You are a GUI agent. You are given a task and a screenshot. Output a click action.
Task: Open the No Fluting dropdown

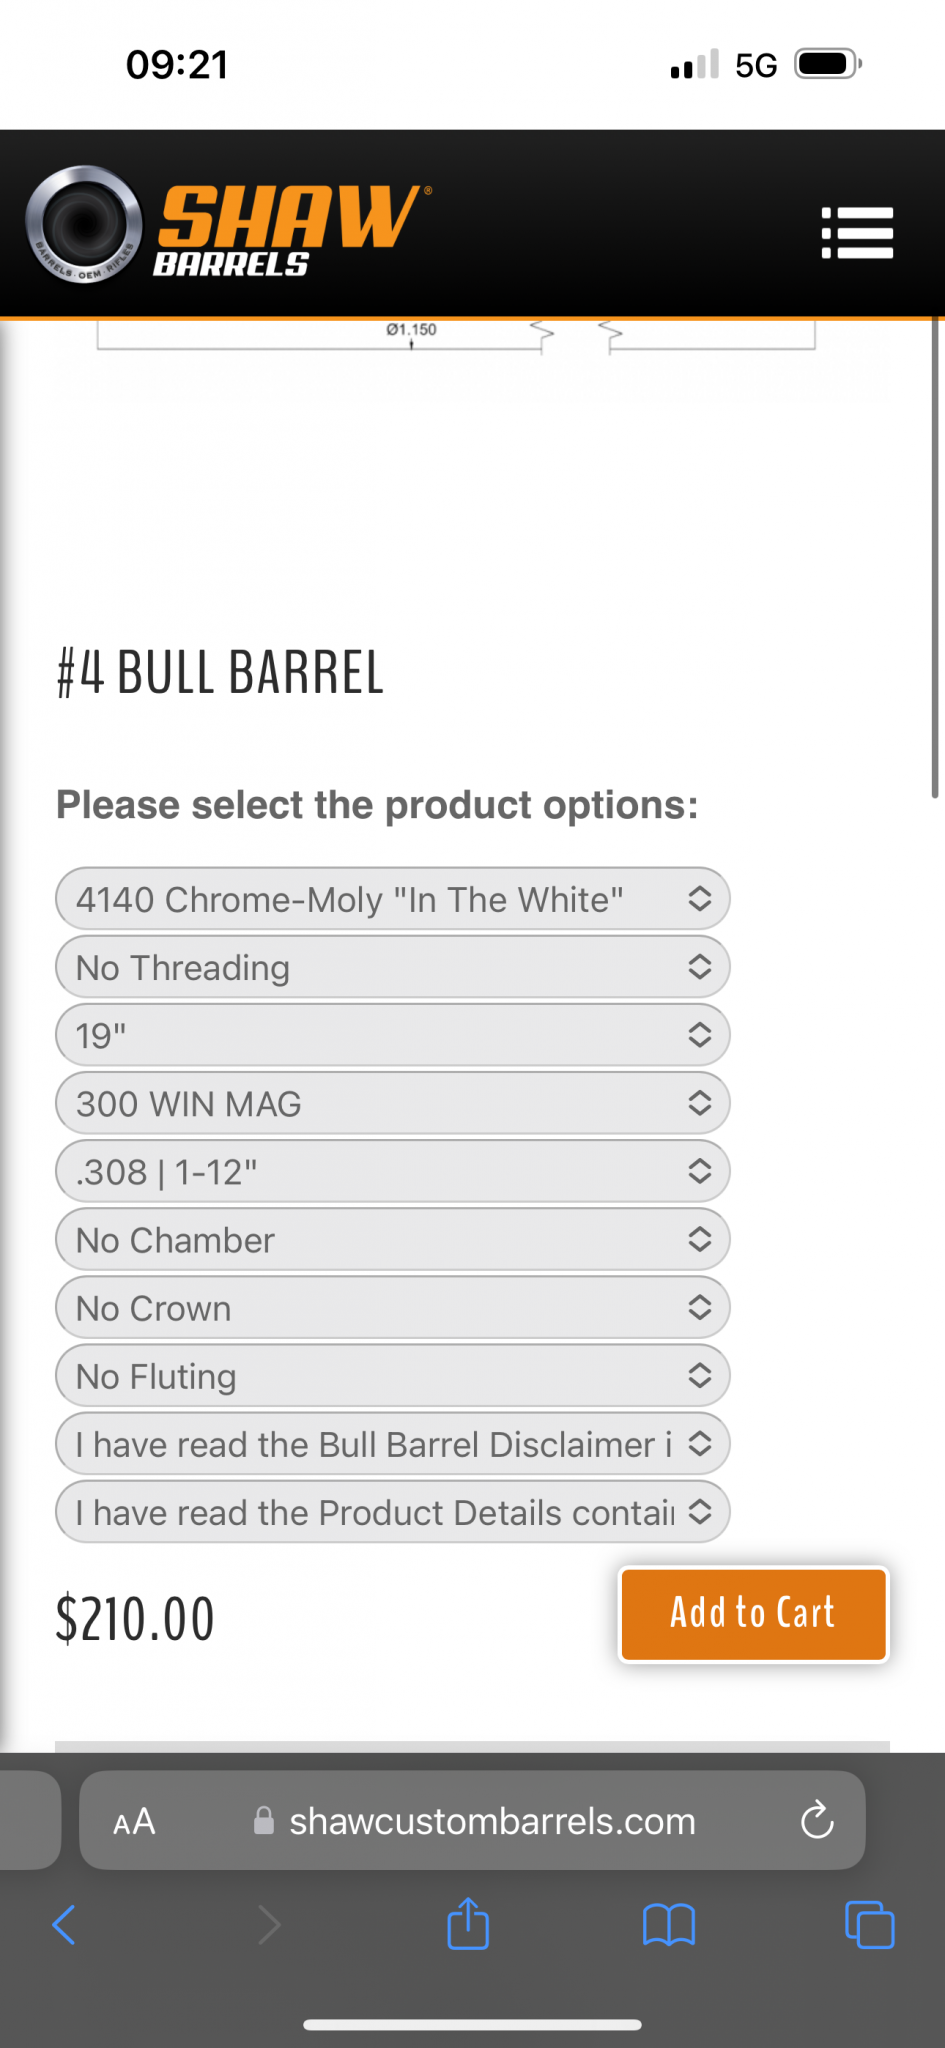[x=393, y=1376]
